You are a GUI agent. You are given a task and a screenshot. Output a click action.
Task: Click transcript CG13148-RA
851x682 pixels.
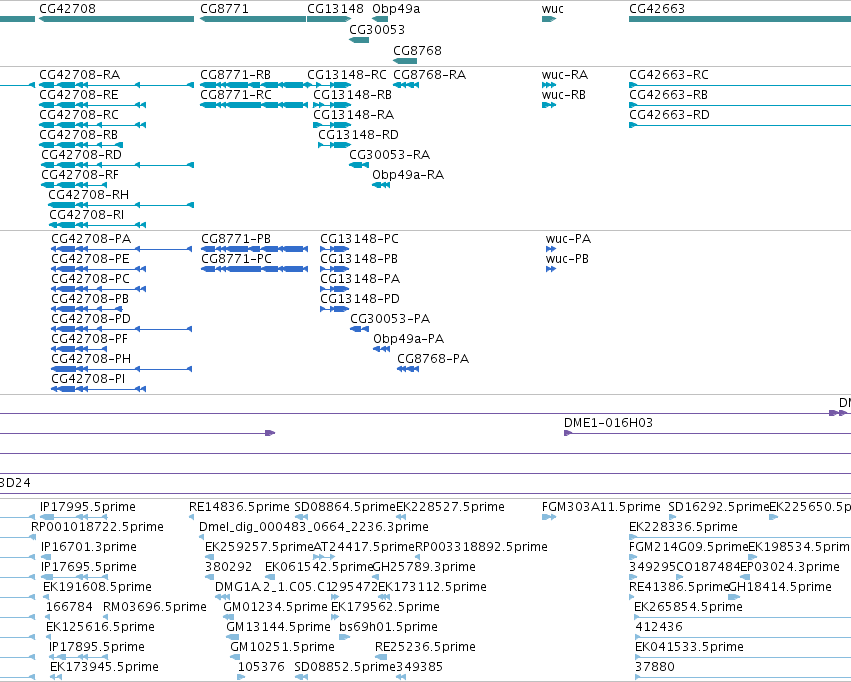tap(353, 115)
